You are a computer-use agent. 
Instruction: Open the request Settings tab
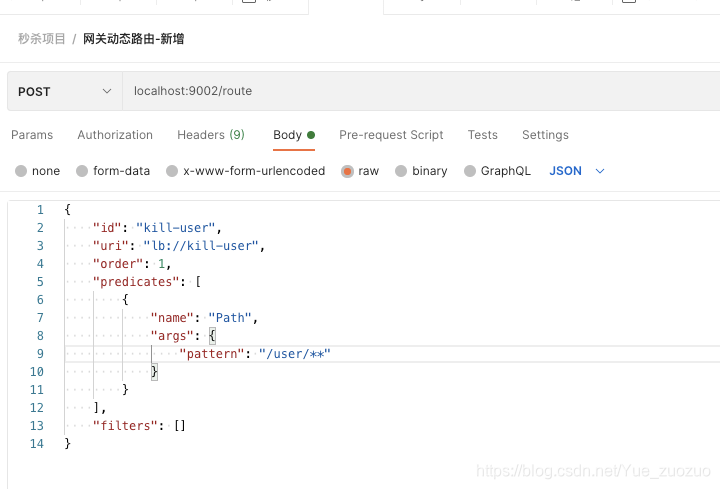[545, 135]
